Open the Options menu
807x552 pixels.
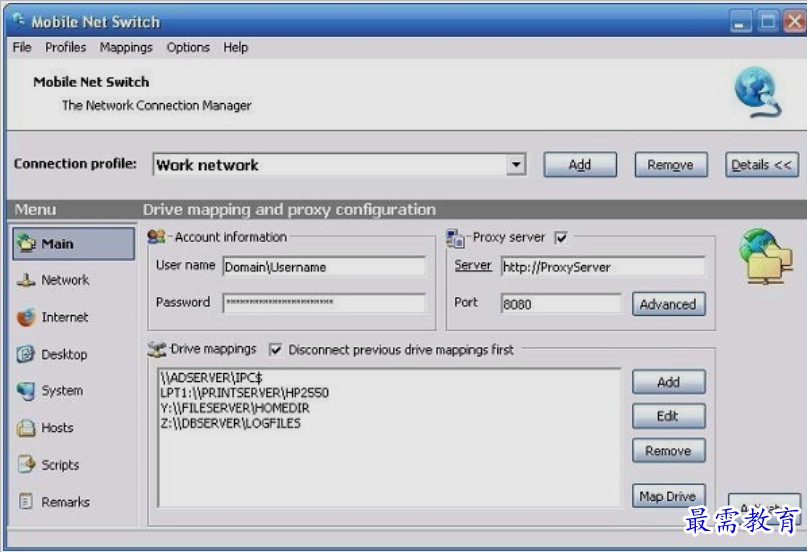[188, 47]
